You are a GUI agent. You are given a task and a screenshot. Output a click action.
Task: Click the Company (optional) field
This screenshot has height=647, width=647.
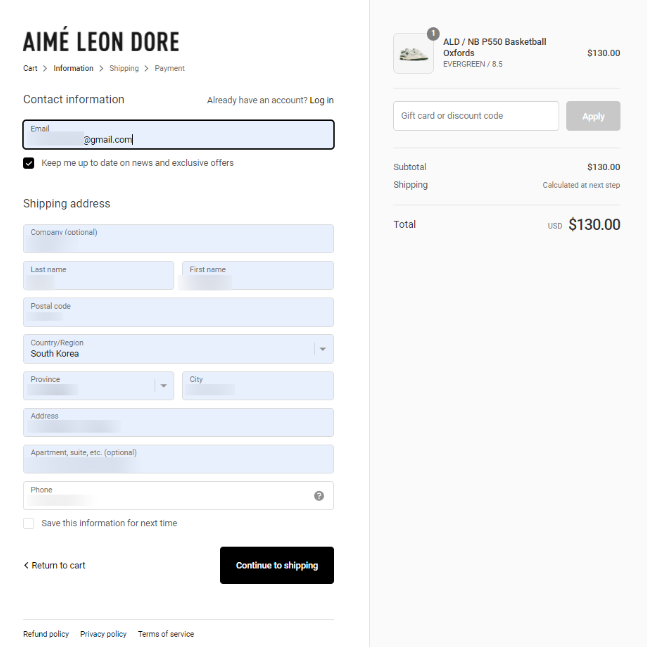178,238
